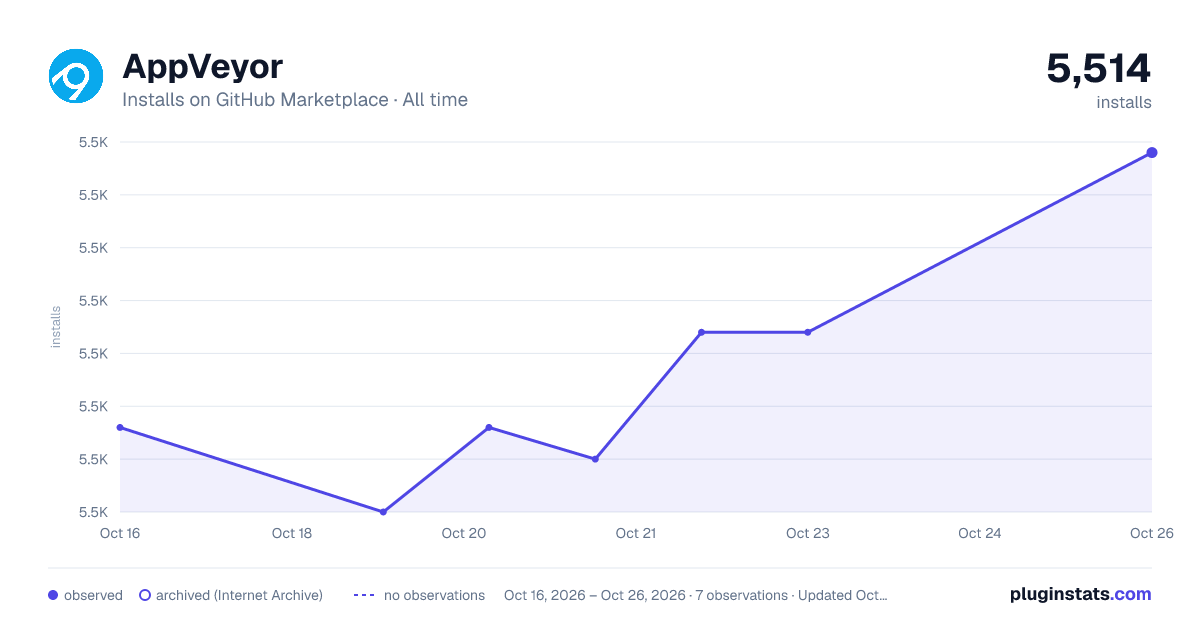
Task: Click the "Installs on GitHub Marketplace · All time" subtitle
Action: [295, 100]
